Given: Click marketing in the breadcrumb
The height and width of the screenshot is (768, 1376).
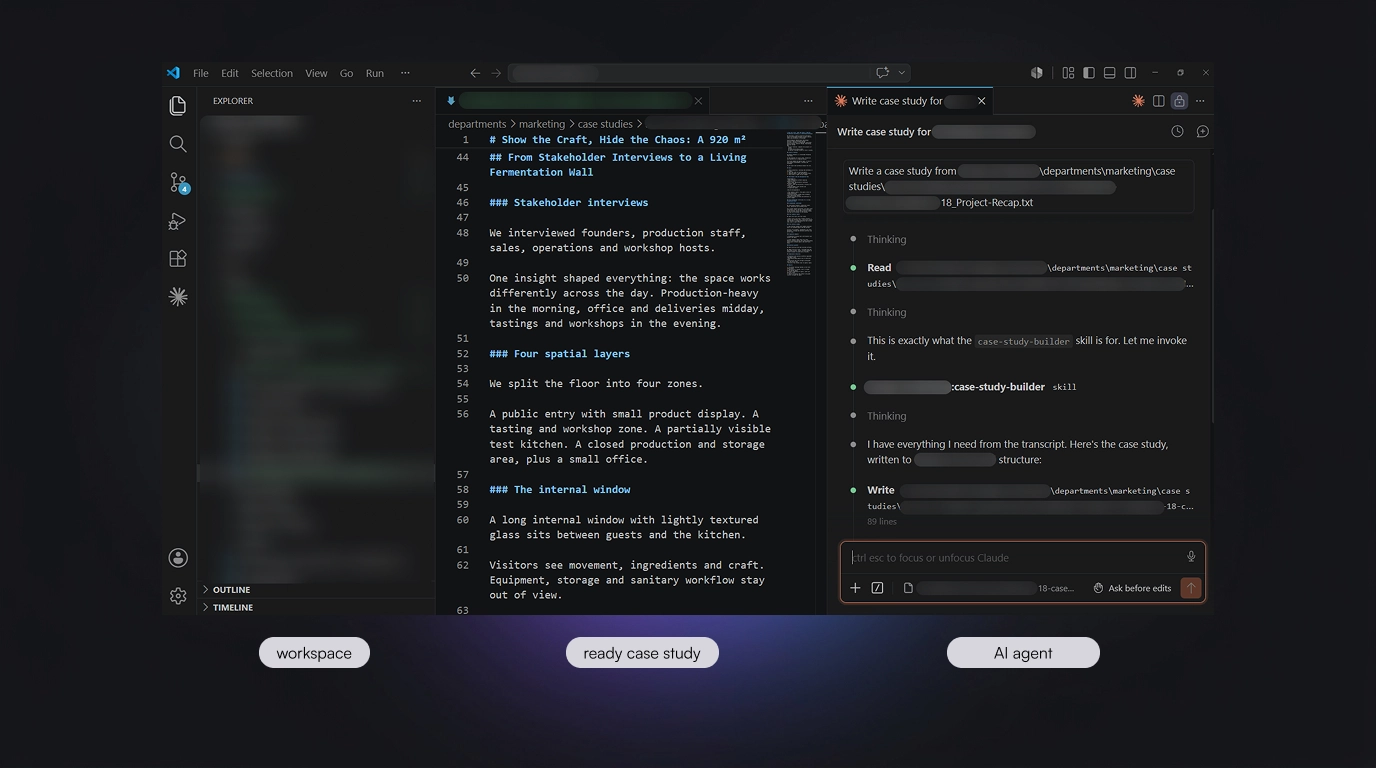Looking at the screenshot, I should [x=542, y=124].
